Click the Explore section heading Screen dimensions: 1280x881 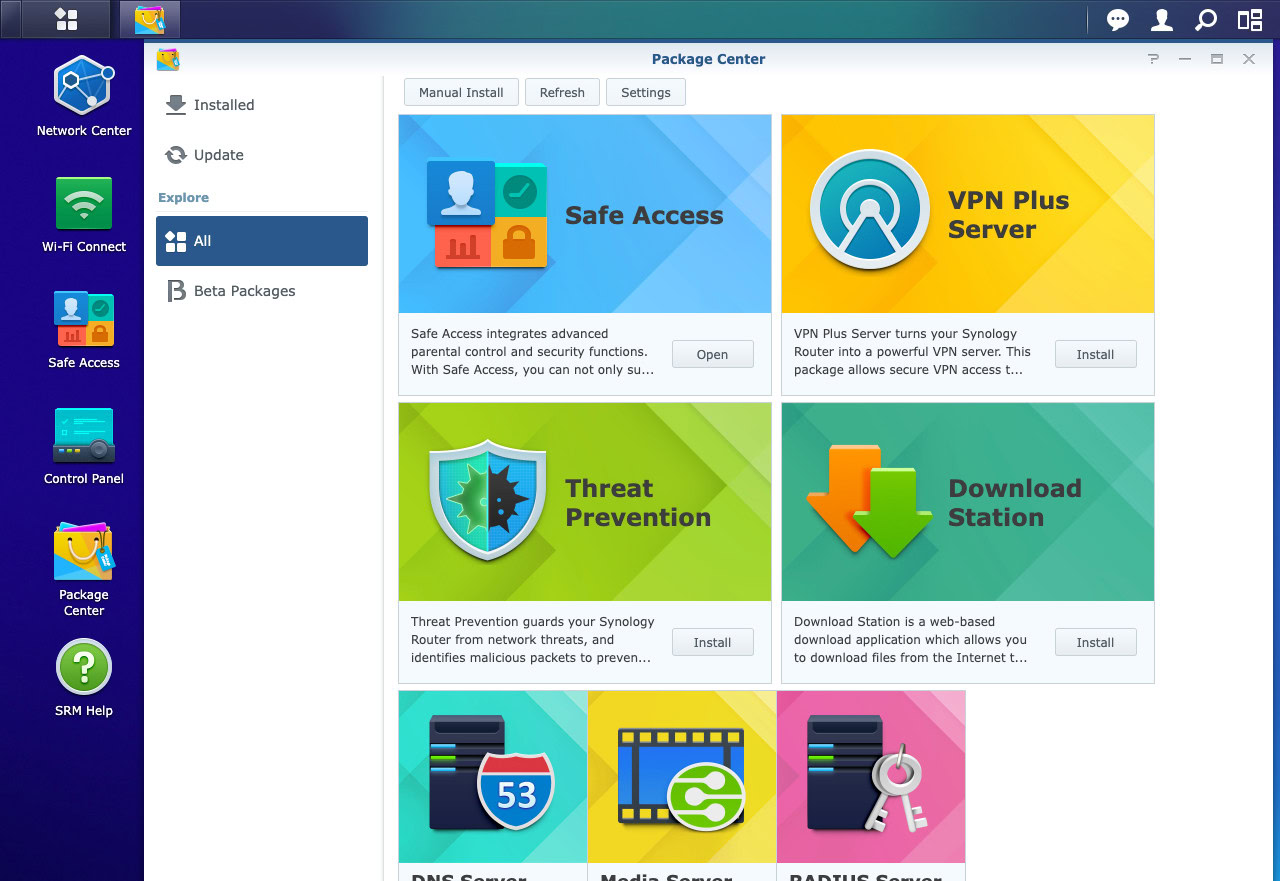tap(184, 198)
